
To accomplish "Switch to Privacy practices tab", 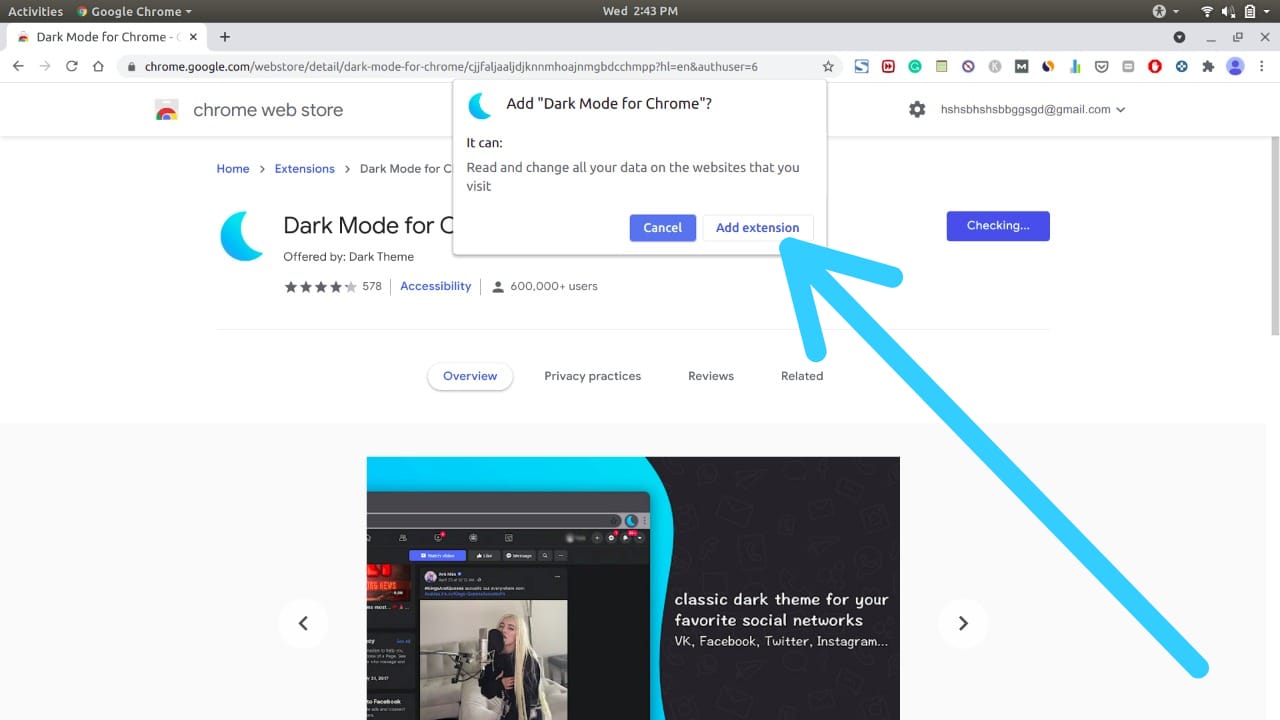I will (x=593, y=376).
